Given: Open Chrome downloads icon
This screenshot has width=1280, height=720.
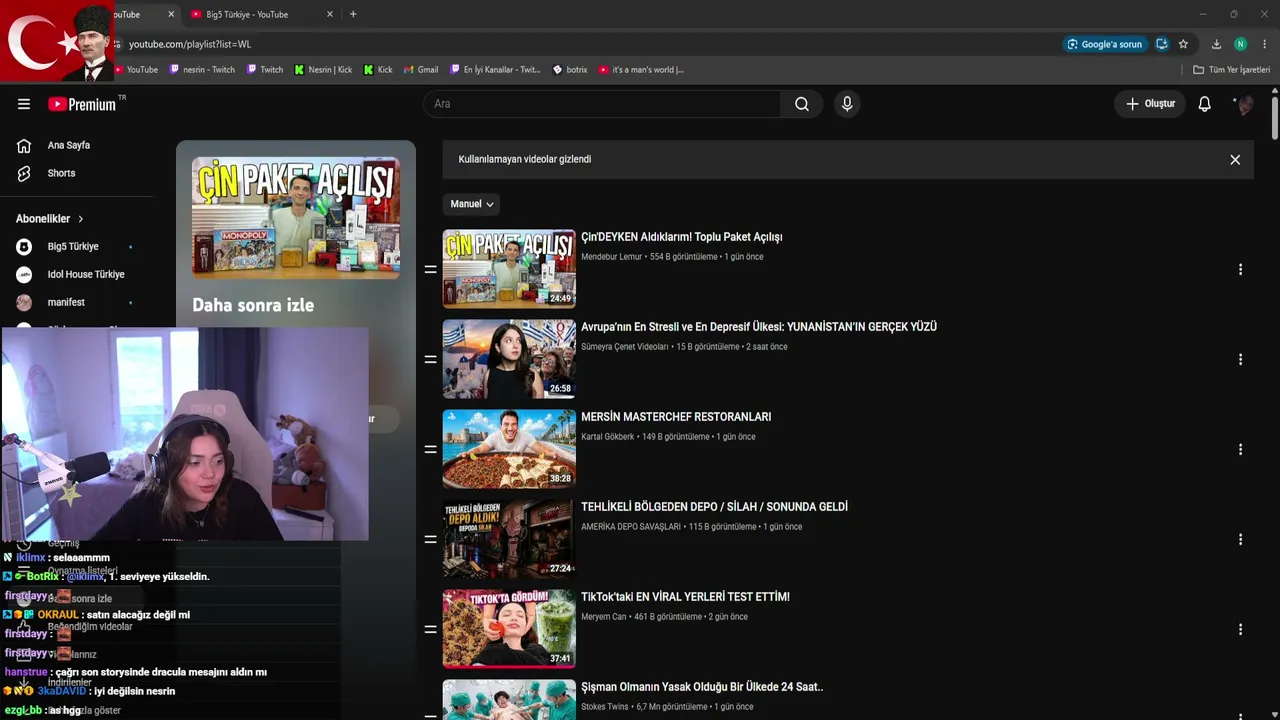Looking at the screenshot, I should click(x=1216, y=44).
